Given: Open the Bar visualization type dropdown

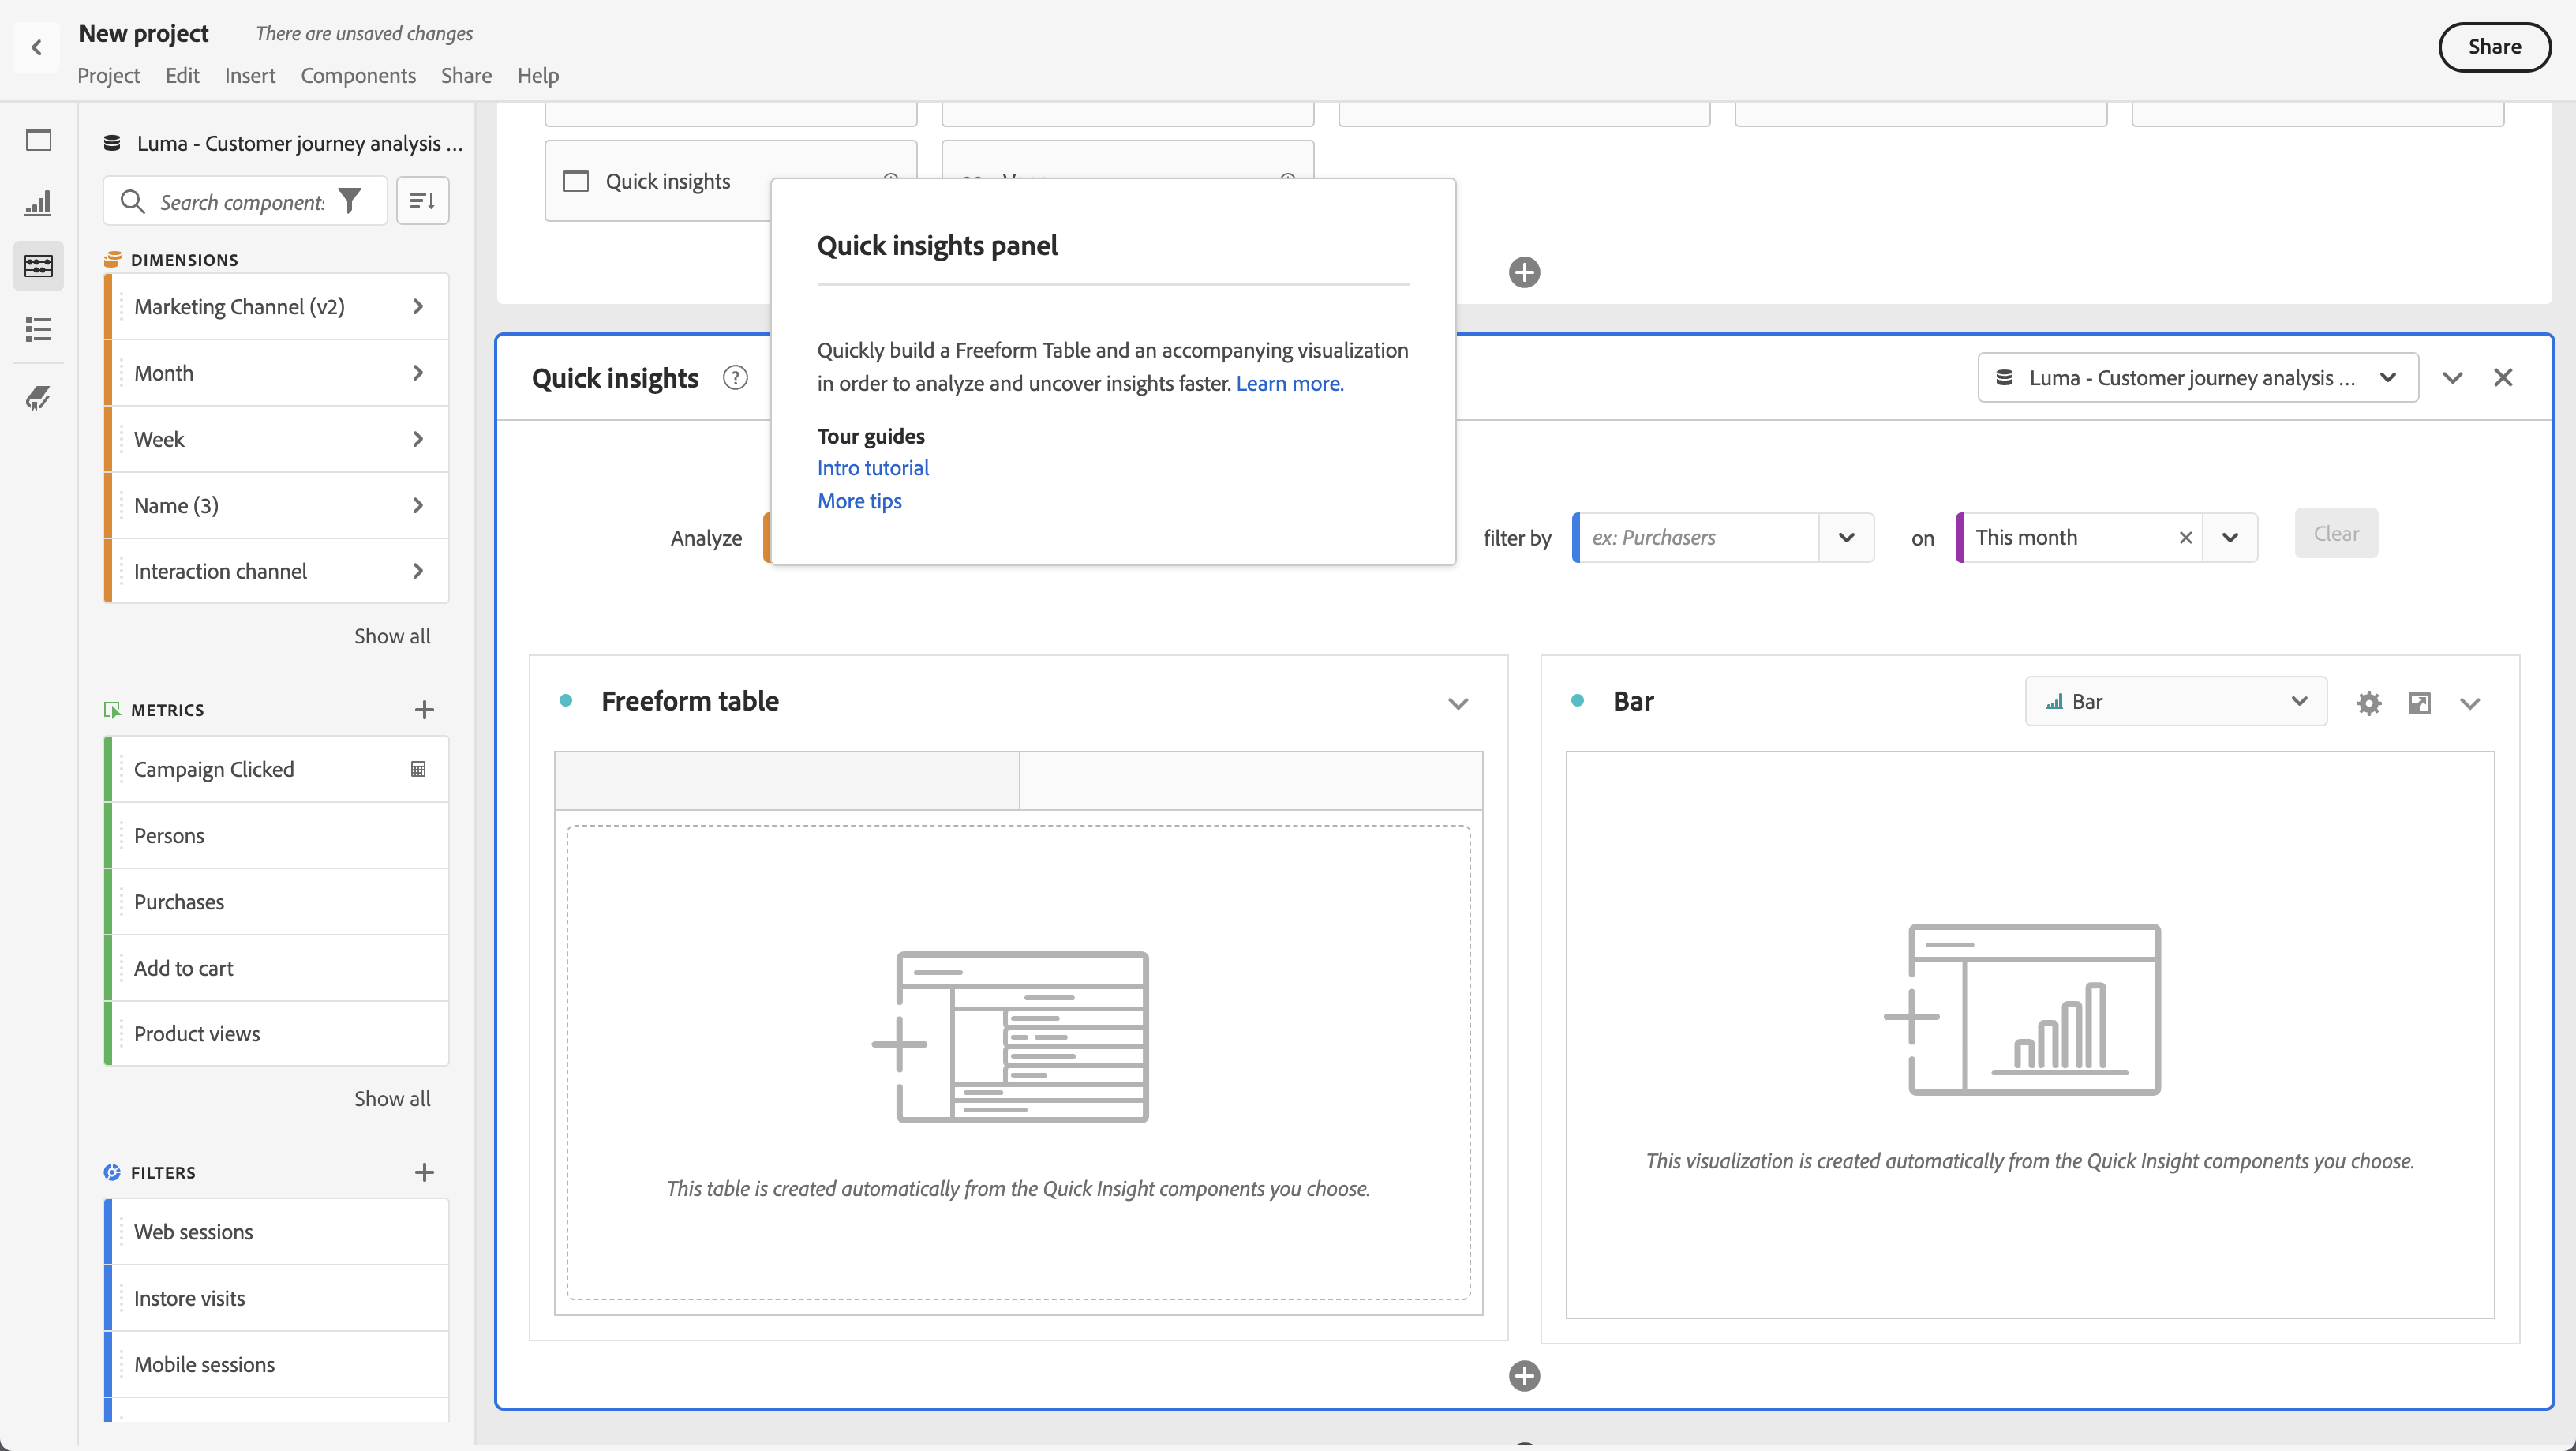Looking at the screenshot, I should tap(2175, 702).
